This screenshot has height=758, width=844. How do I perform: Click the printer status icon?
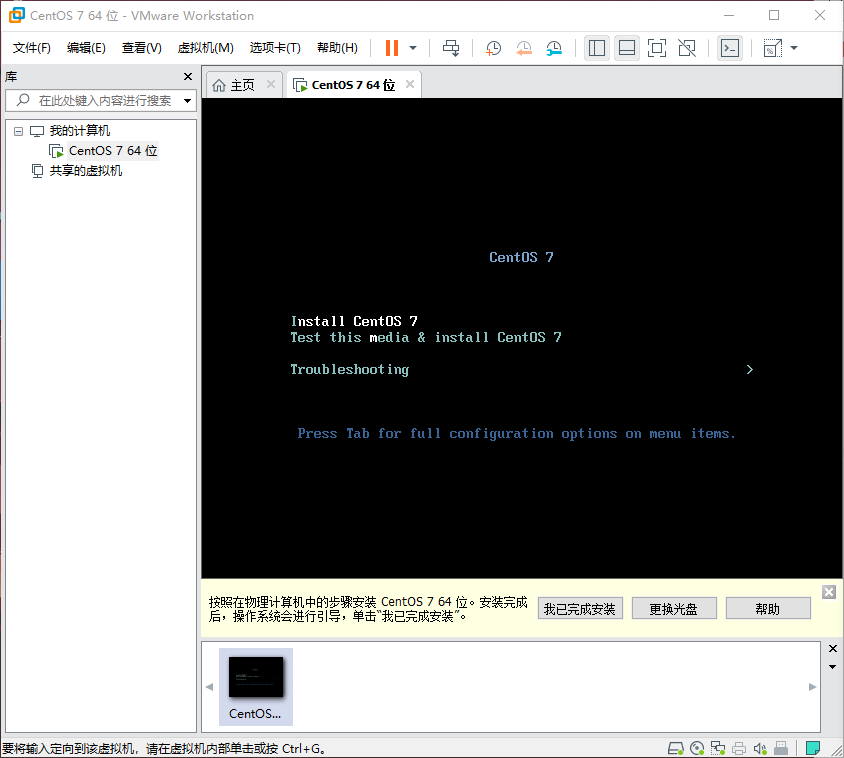point(739,748)
